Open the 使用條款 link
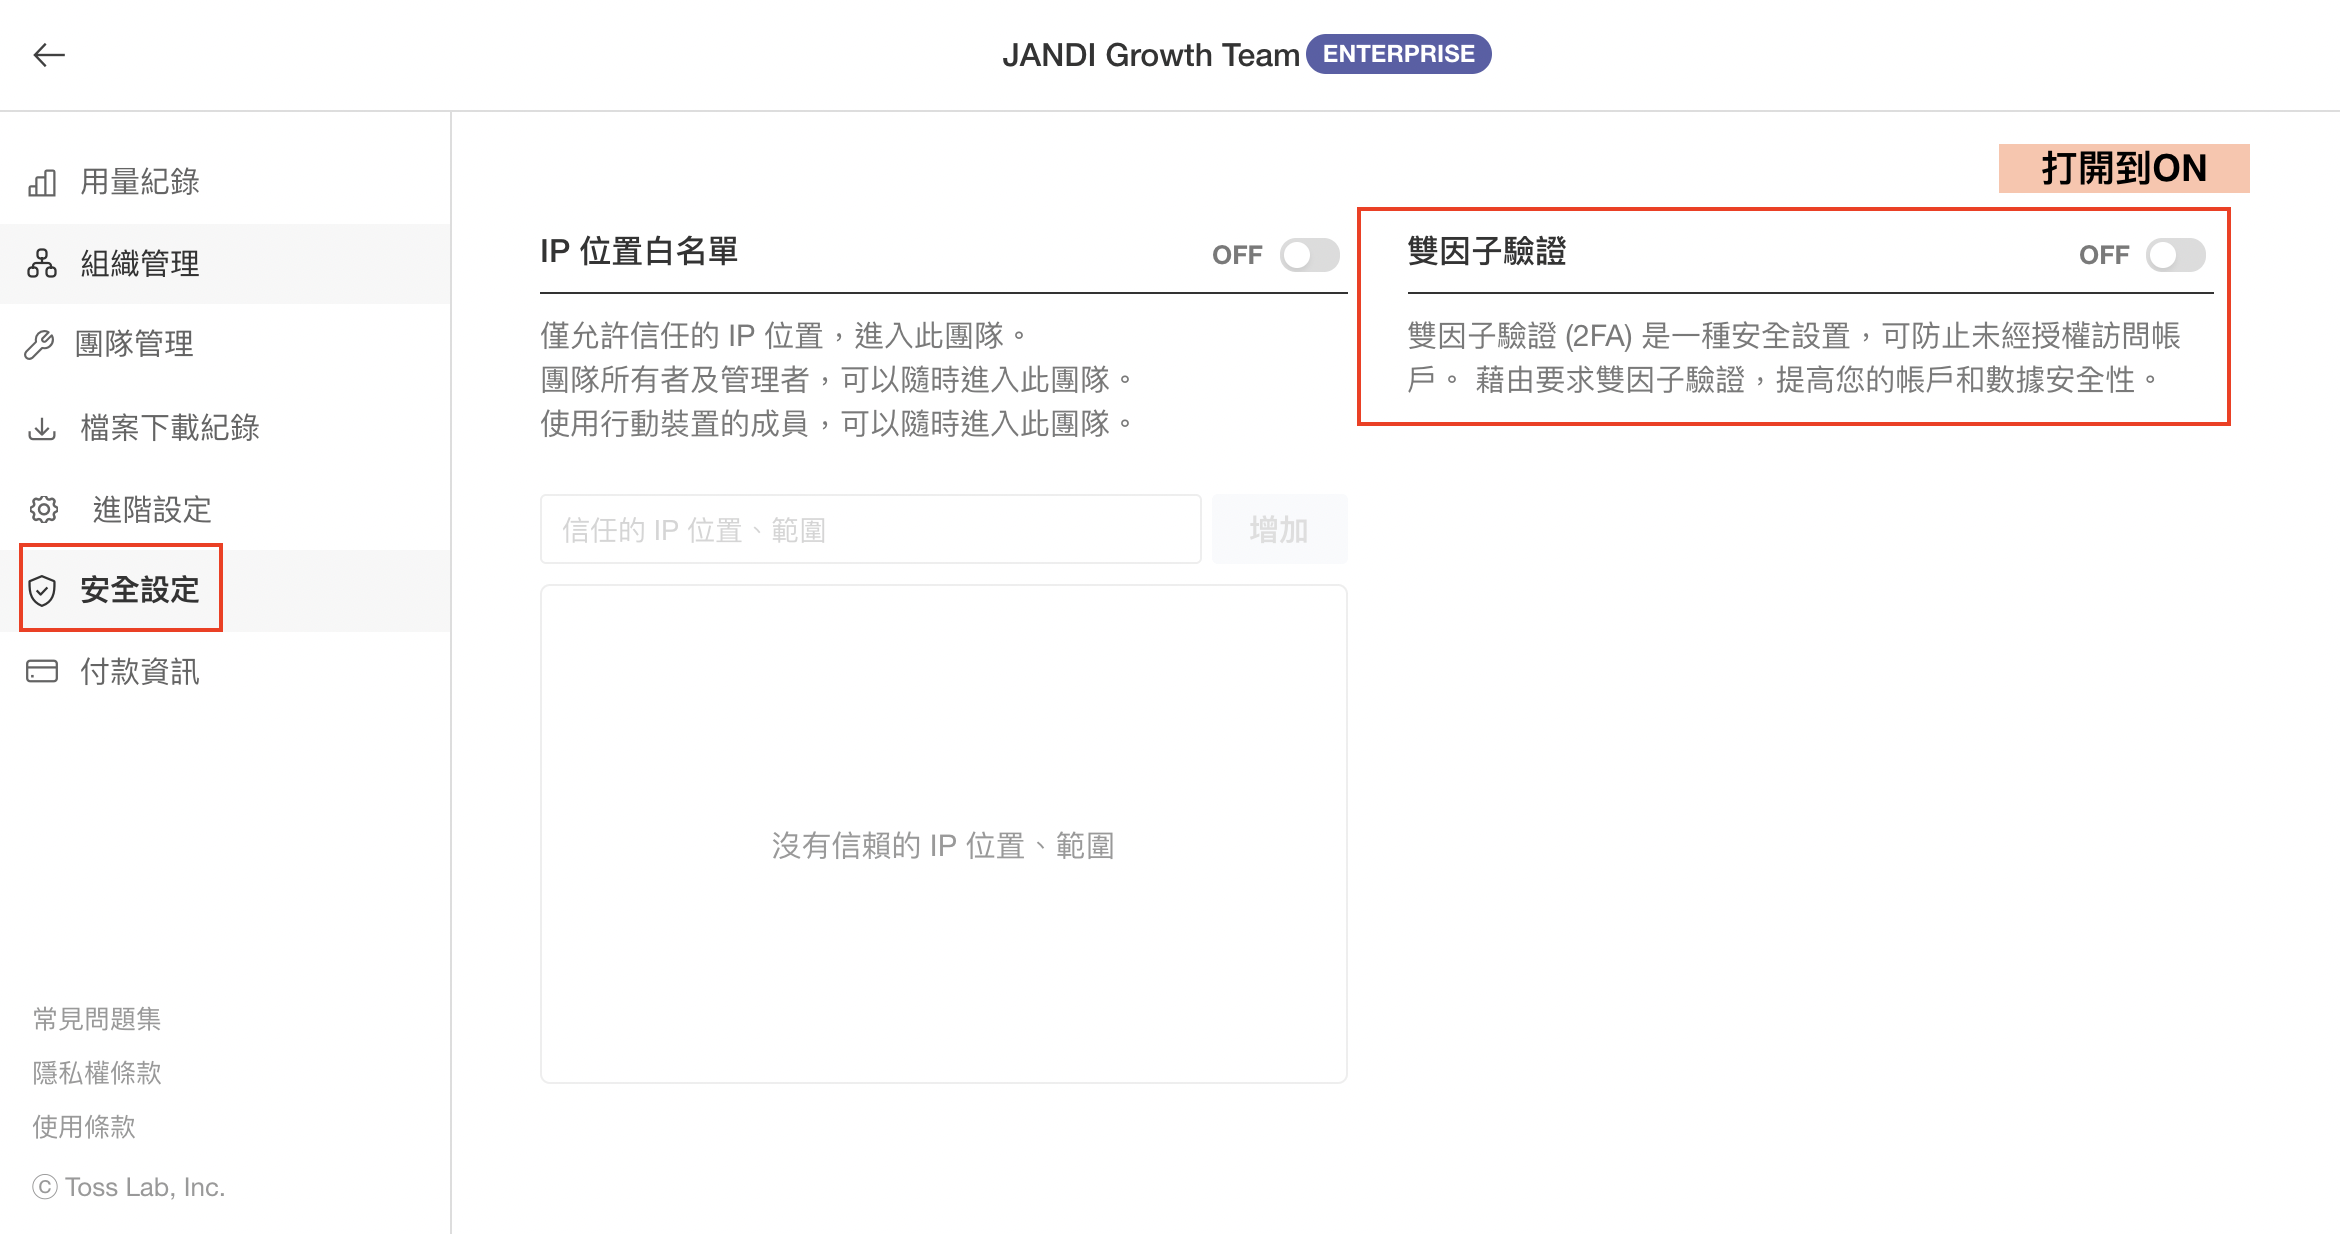 coord(84,1127)
